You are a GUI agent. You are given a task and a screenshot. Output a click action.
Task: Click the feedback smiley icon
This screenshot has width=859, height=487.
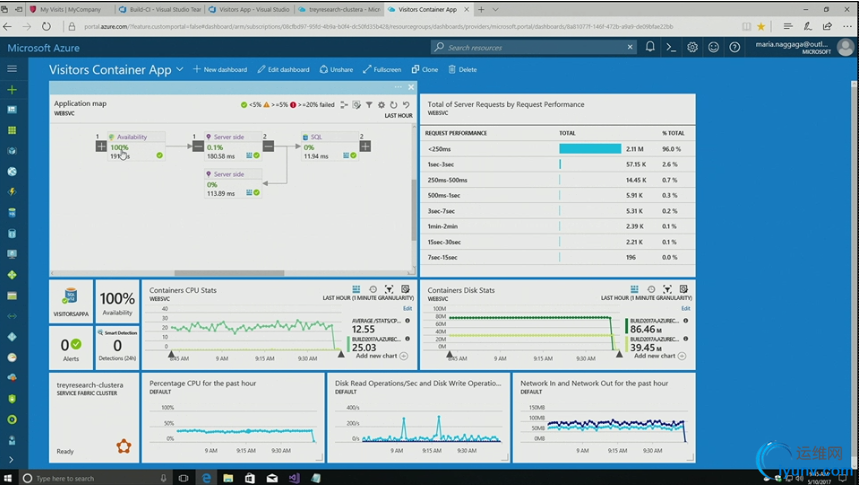(713, 48)
